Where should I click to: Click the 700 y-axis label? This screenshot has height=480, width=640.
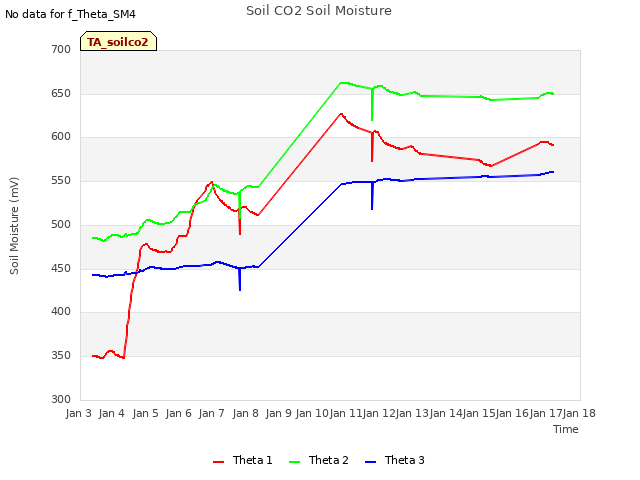[x=61, y=49]
